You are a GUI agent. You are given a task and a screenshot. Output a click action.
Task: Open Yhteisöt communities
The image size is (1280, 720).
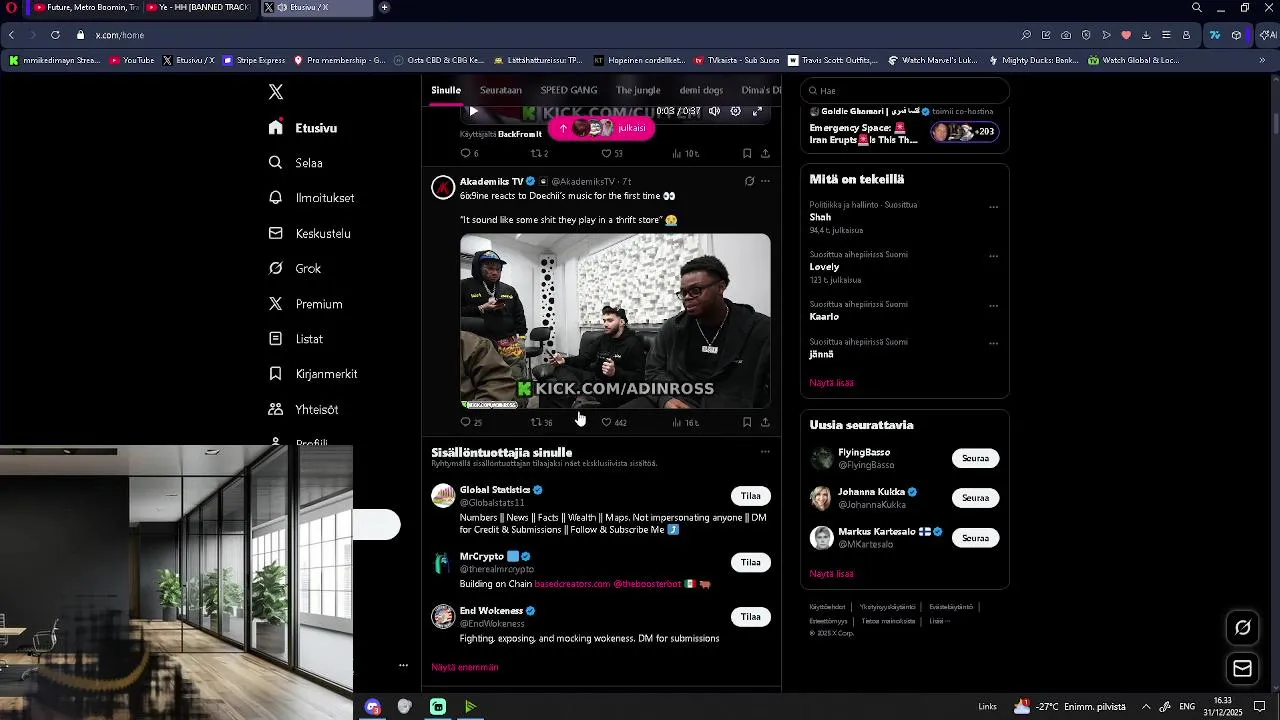click(303, 409)
